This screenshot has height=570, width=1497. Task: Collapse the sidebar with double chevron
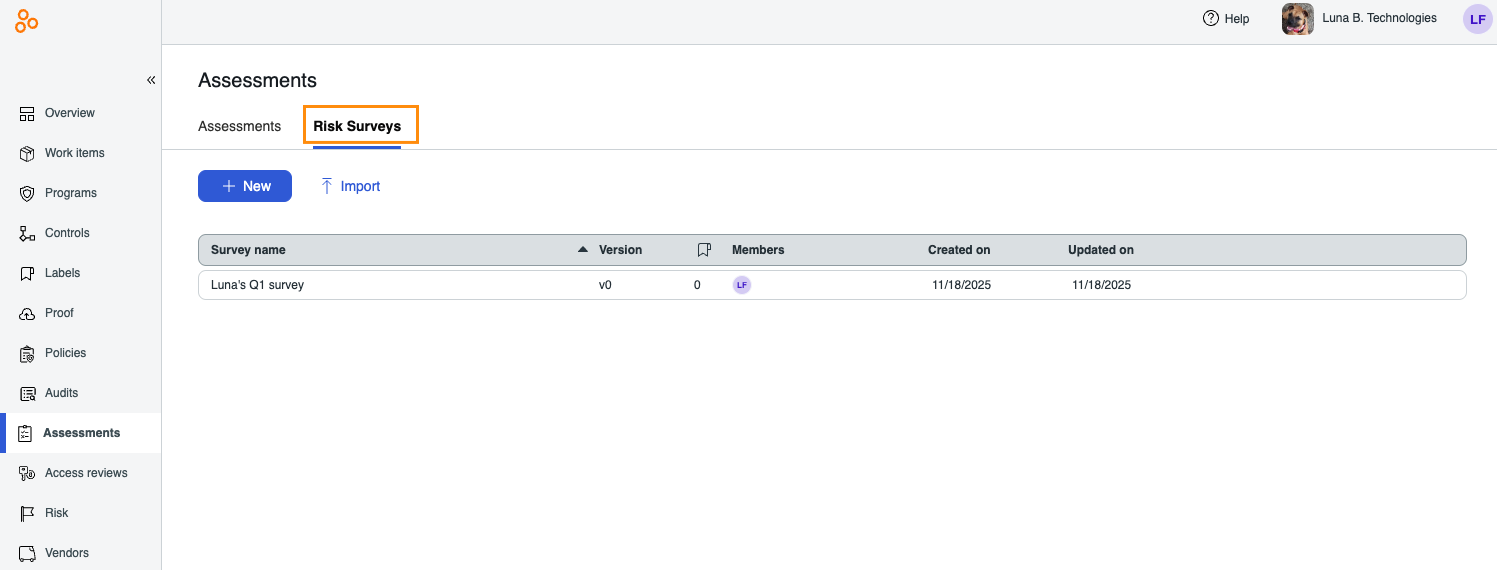[151, 80]
